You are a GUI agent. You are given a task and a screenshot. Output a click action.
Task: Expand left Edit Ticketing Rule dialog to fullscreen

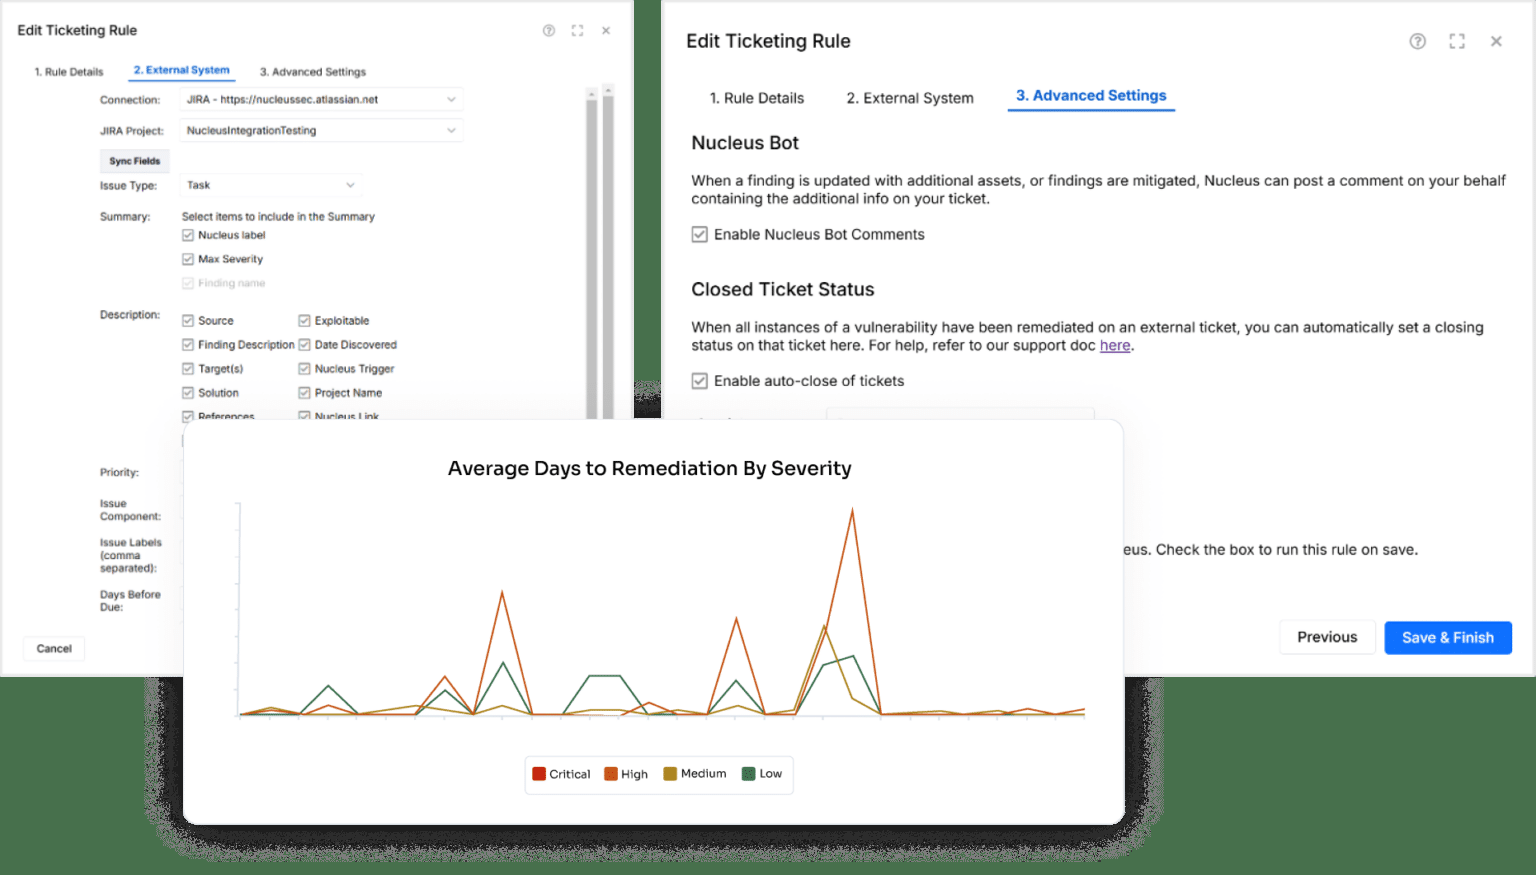click(x=577, y=31)
